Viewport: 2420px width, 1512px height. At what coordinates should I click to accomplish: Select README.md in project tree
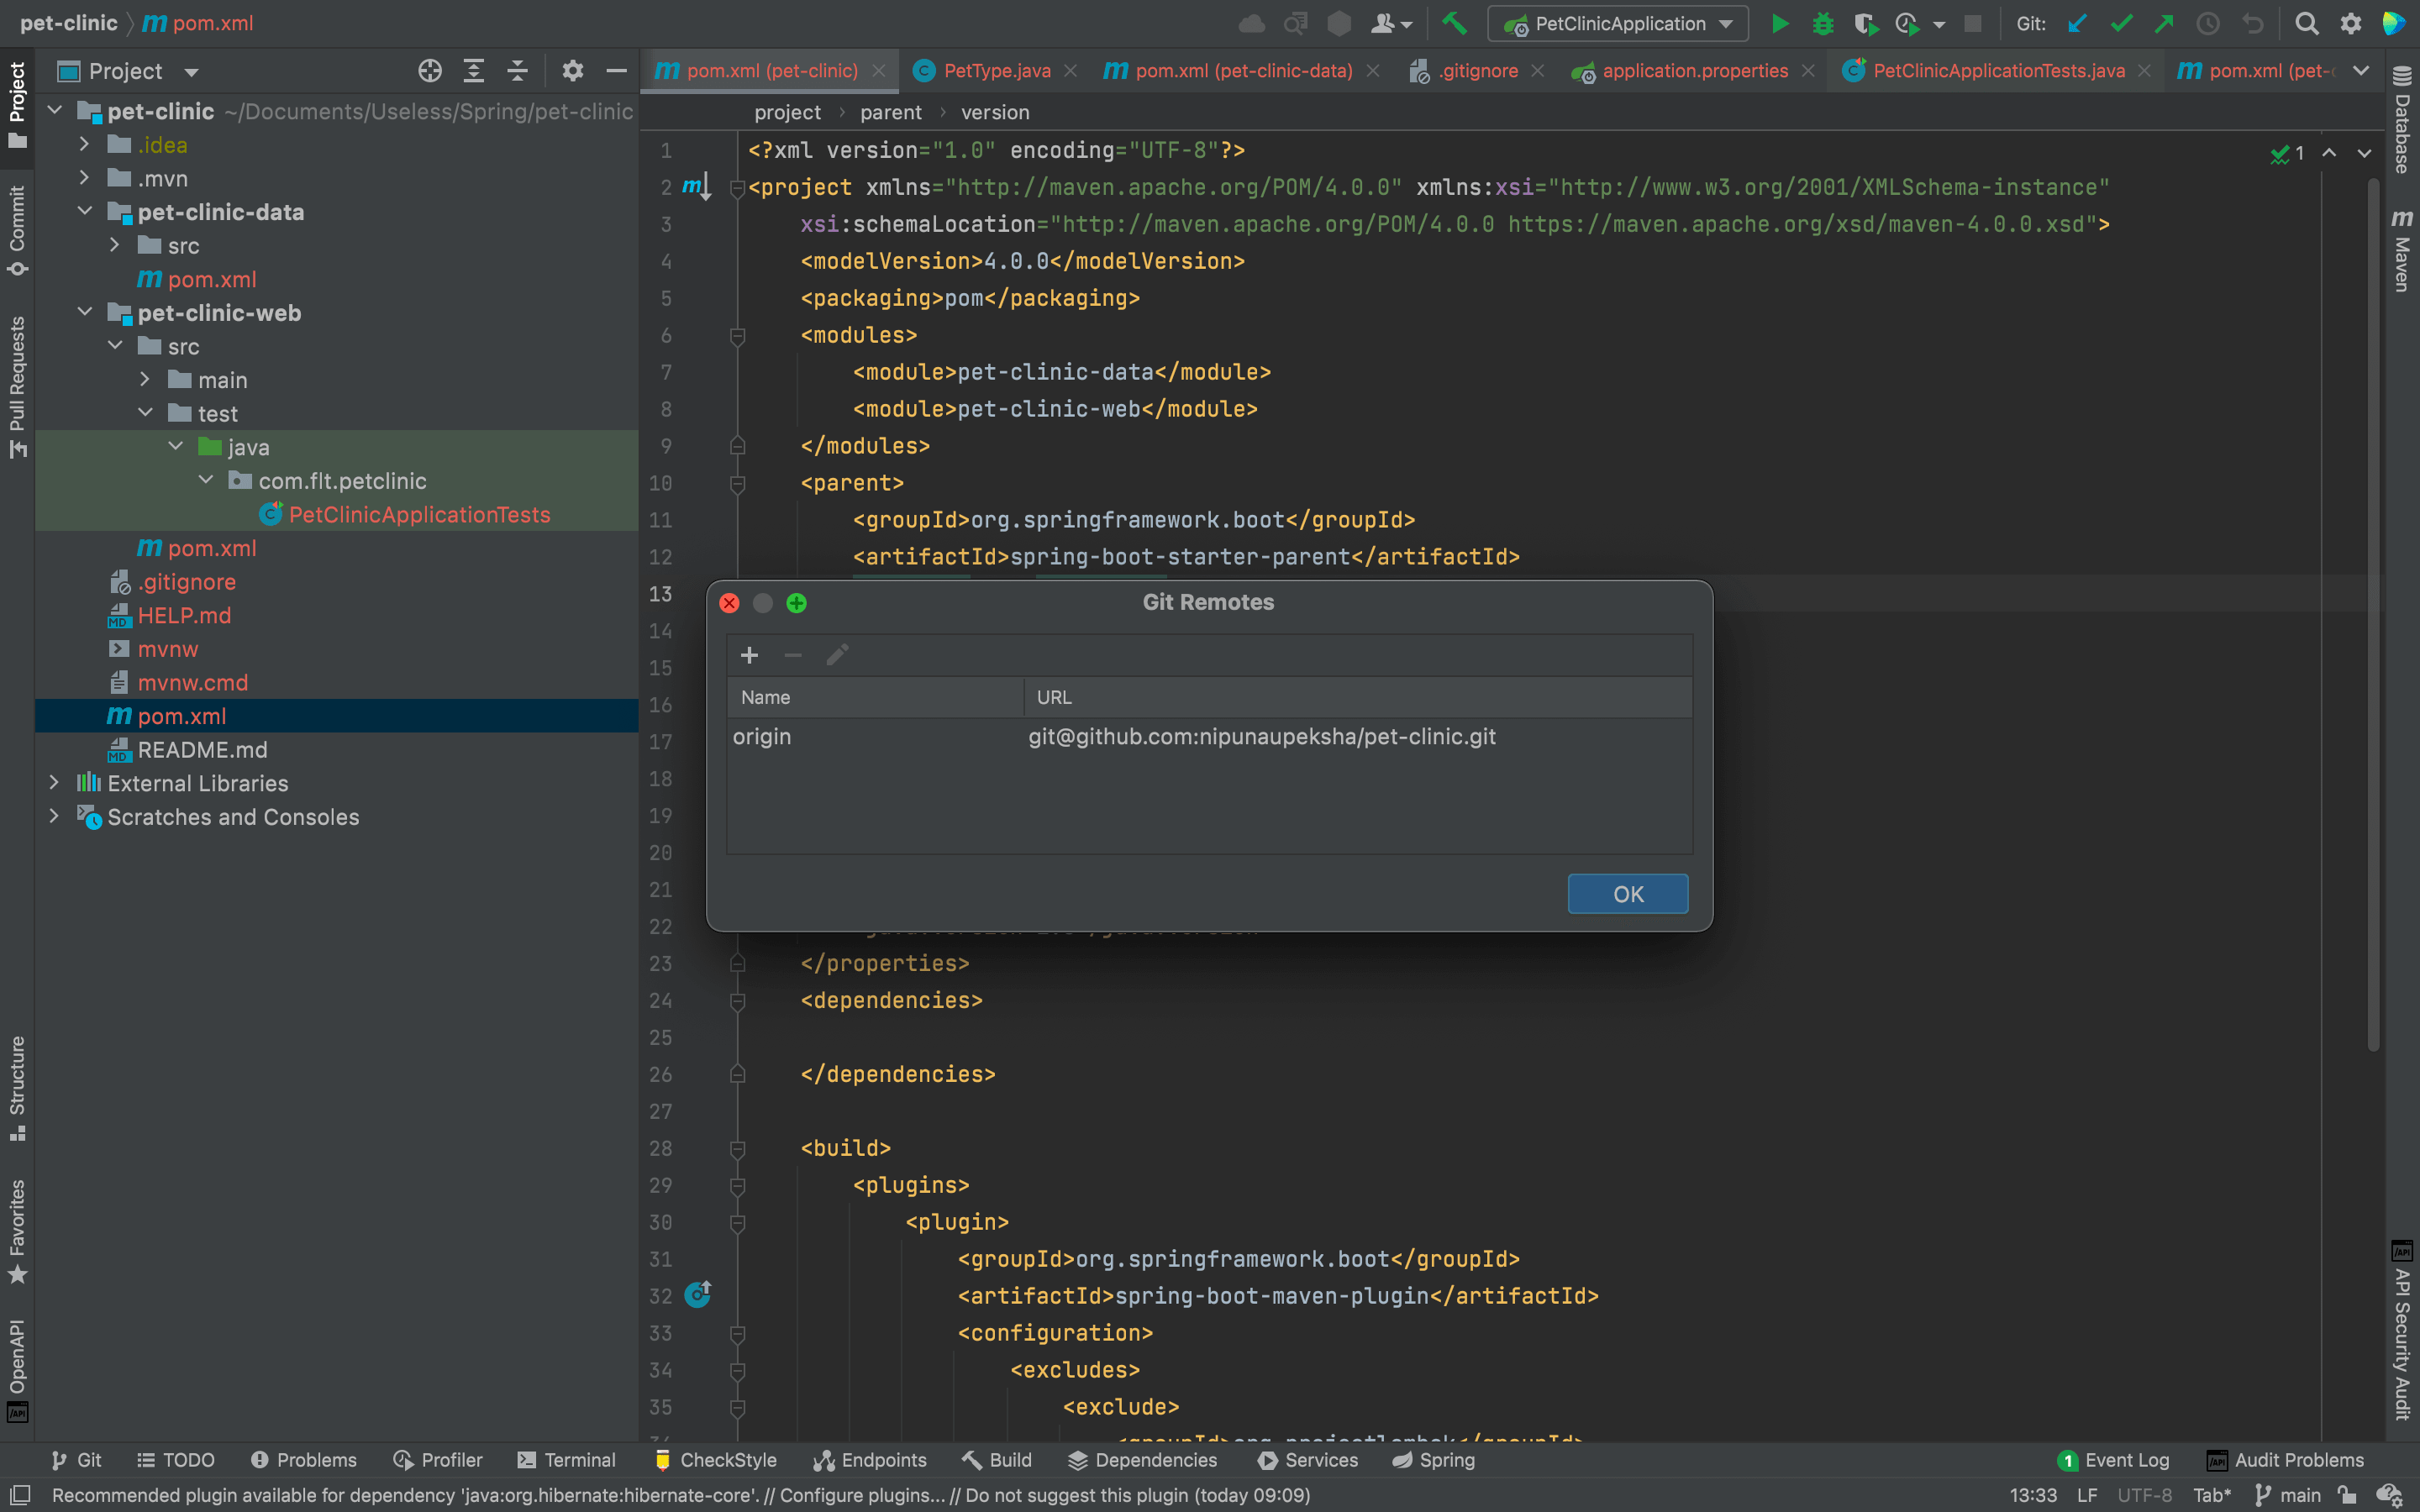pyautogui.click(x=202, y=750)
